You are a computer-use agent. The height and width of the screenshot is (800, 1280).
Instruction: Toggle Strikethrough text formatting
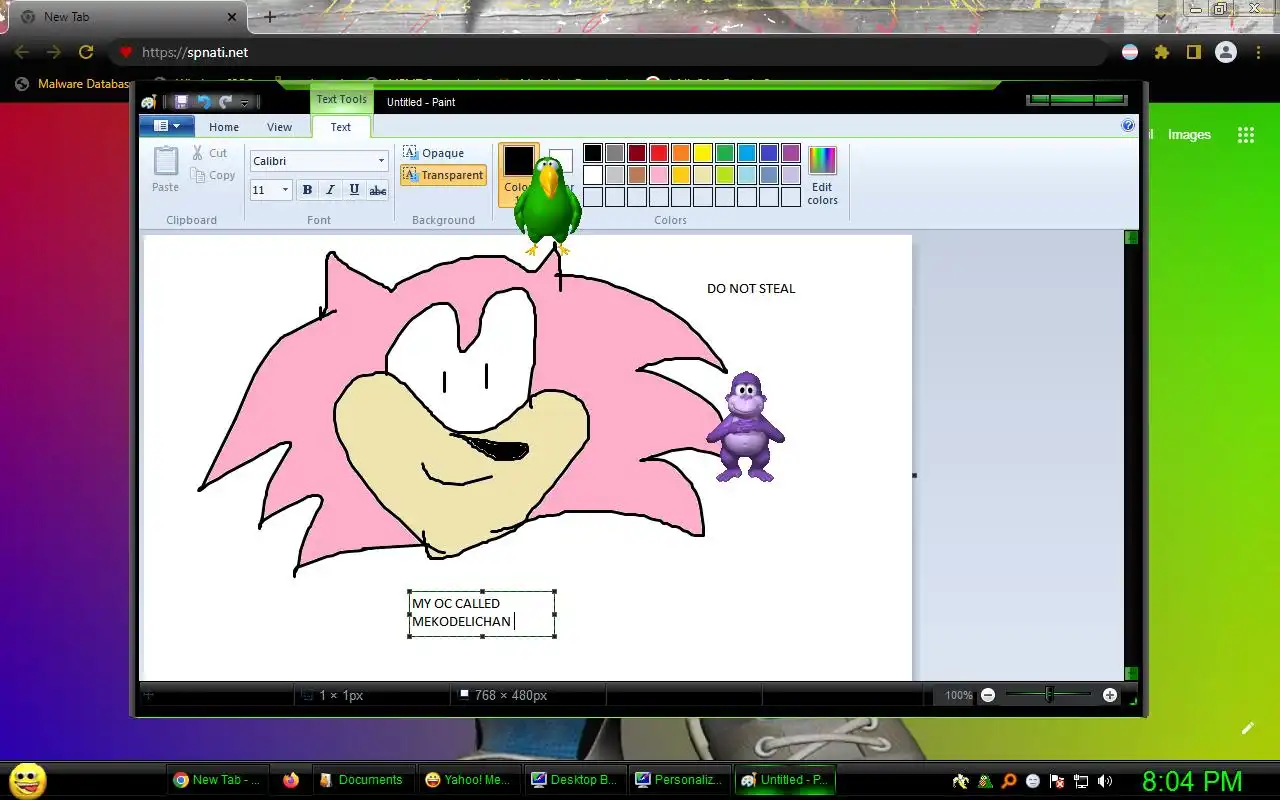coord(377,190)
